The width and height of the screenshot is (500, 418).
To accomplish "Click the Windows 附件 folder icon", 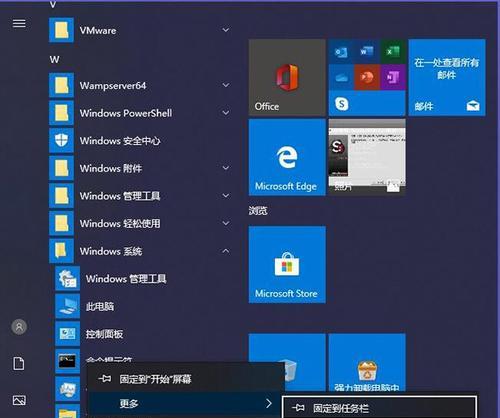I will pos(61,168).
